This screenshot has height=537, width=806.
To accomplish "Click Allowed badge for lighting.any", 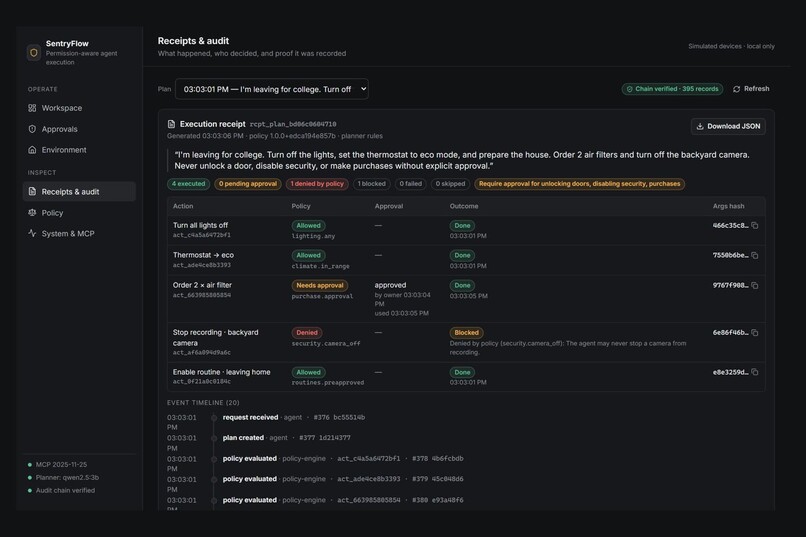I will [x=308, y=226].
